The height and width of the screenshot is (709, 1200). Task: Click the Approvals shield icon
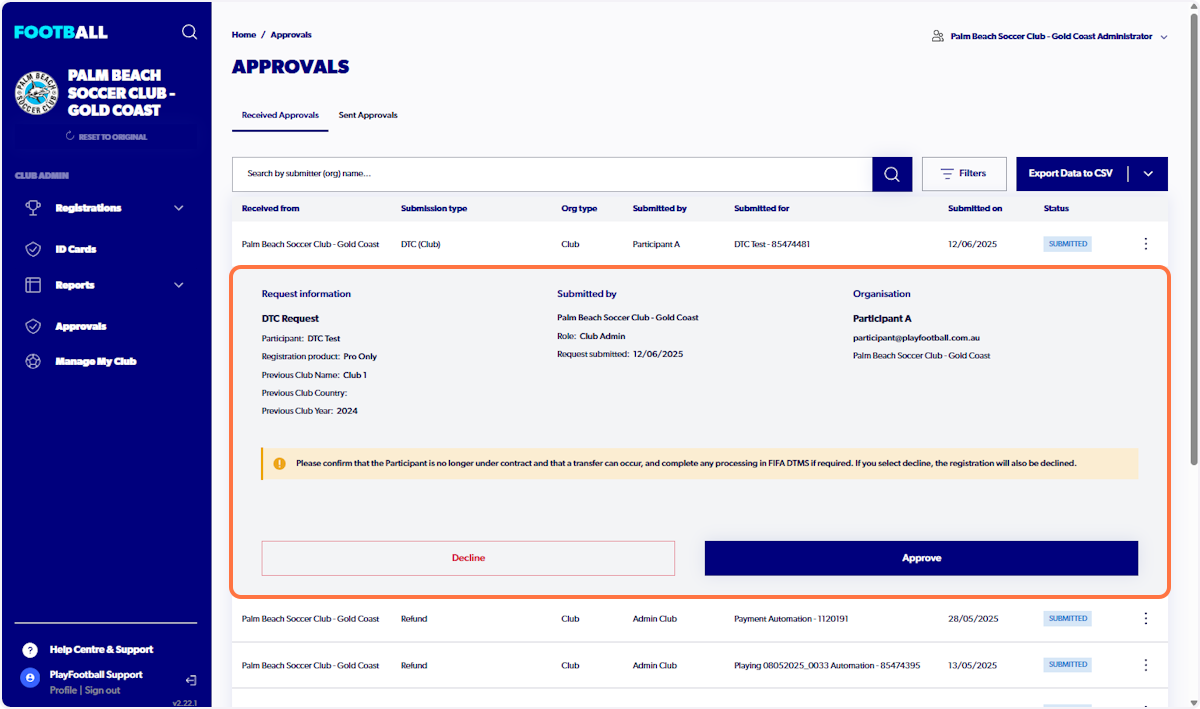point(33,326)
